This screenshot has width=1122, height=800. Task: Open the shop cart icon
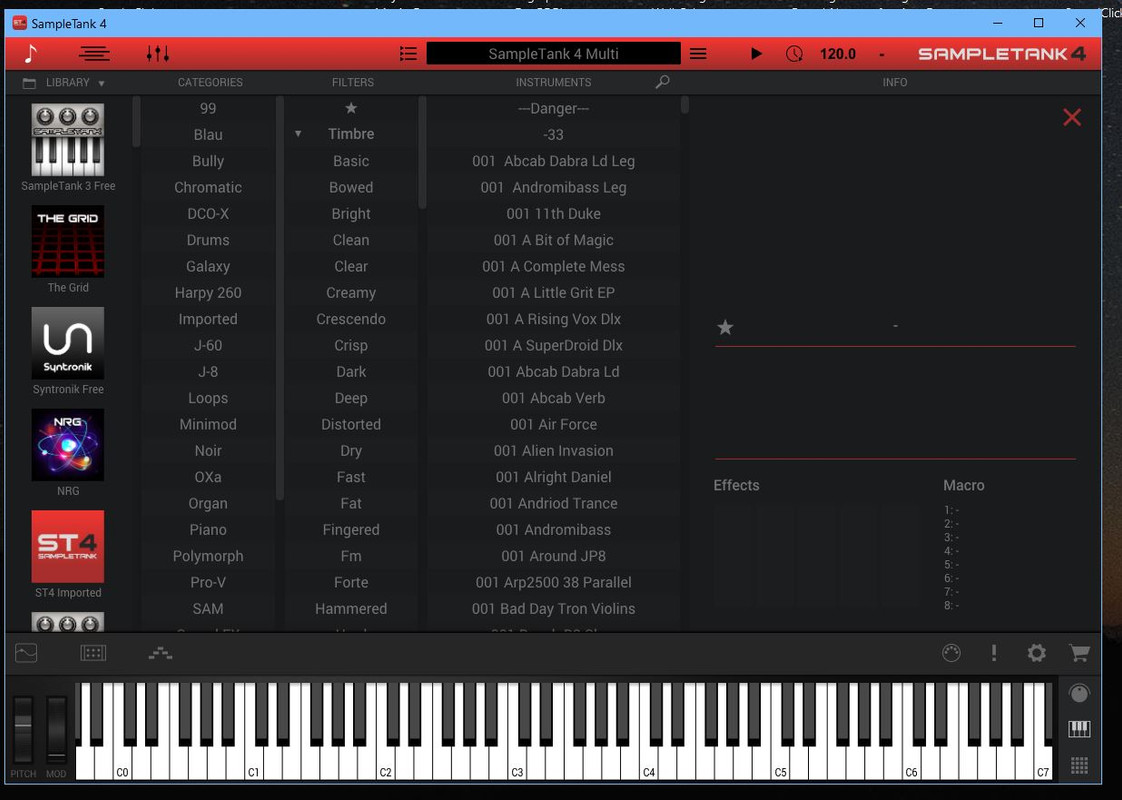pyautogui.click(x=1079, y=653)
